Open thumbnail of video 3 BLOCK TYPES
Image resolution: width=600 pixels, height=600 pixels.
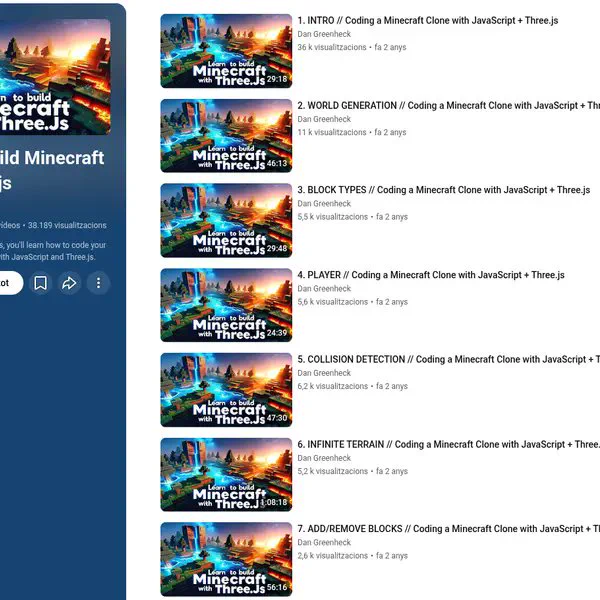pyautogui.click(x=226, y=220)
